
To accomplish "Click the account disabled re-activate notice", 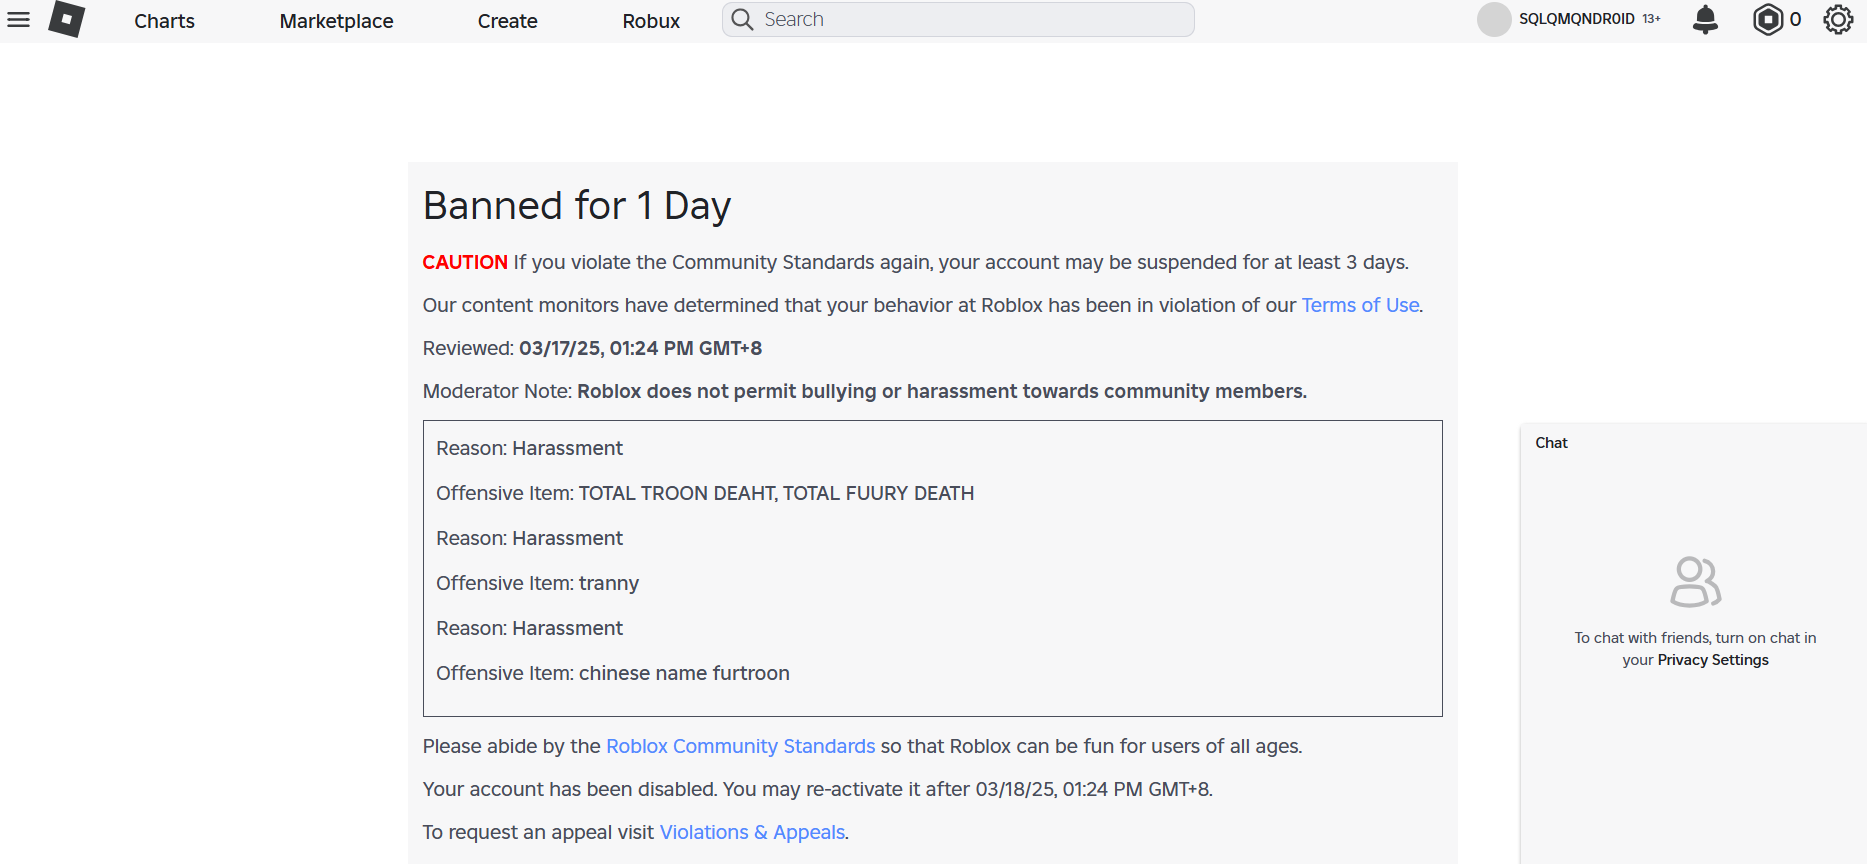I will tap(817, 789).
